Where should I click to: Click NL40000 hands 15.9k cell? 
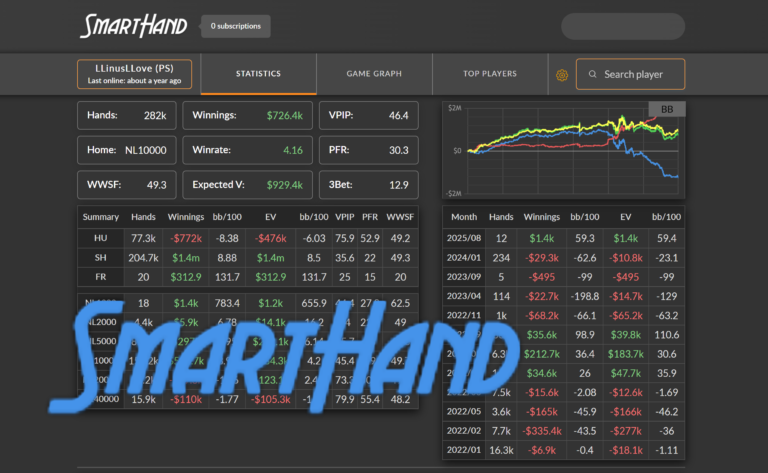click(143, 400)
